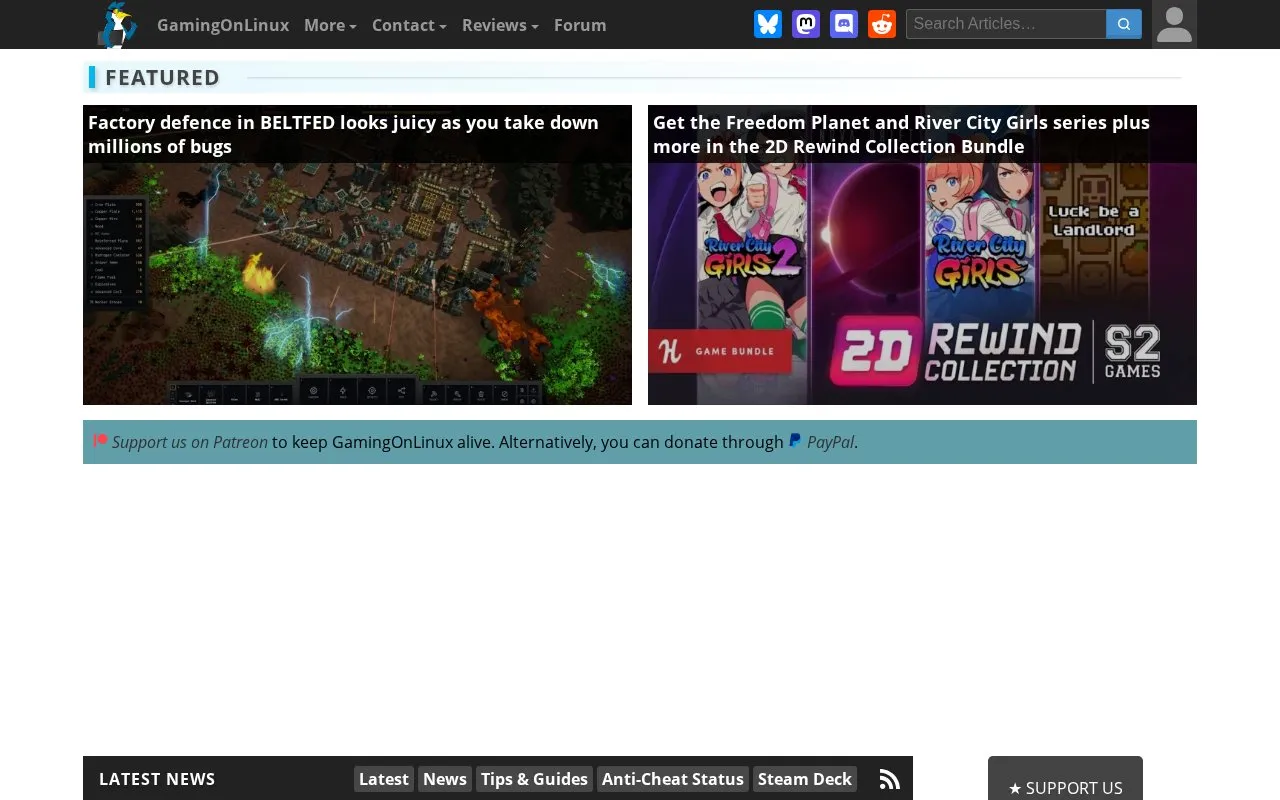Expand the More dropdown menu
The image size is (1280, 800).
[x=330, y=25]
